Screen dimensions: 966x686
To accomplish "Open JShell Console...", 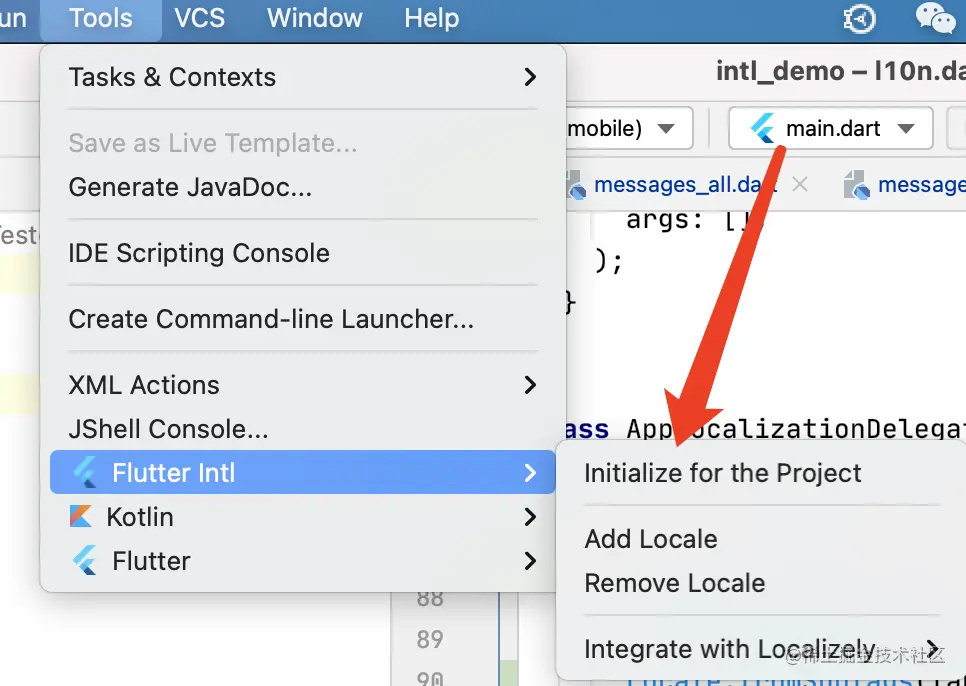I will click(302, 429).
